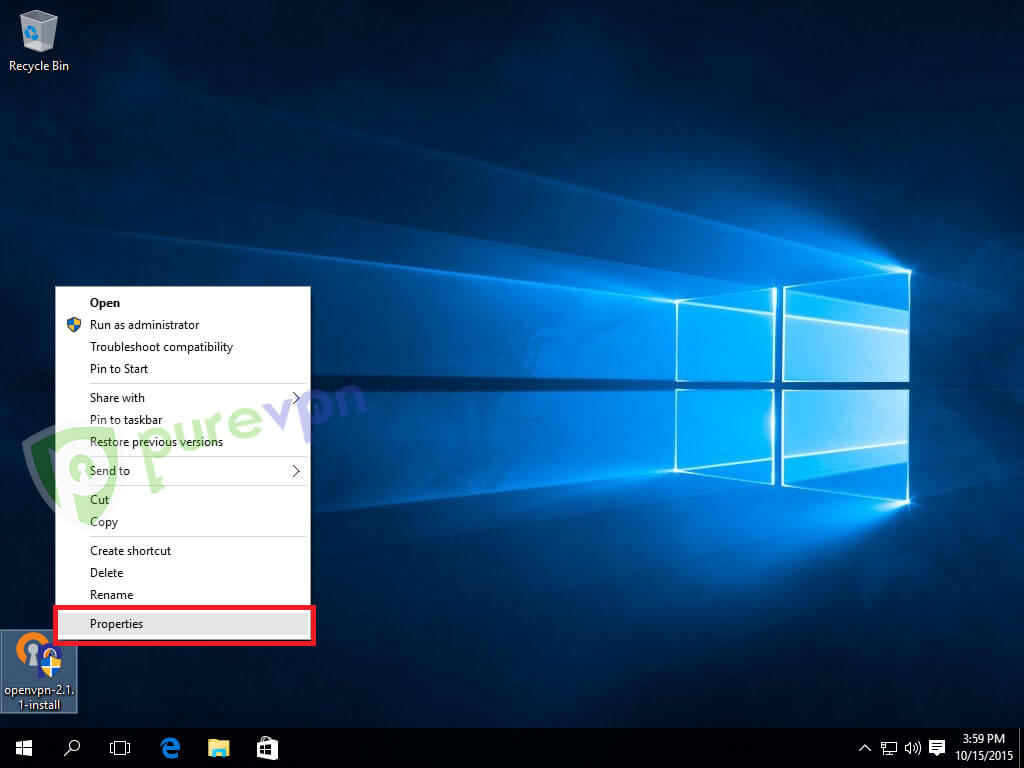
Task: Open the volume speaker tray icon
Action: tap(912, 748)
